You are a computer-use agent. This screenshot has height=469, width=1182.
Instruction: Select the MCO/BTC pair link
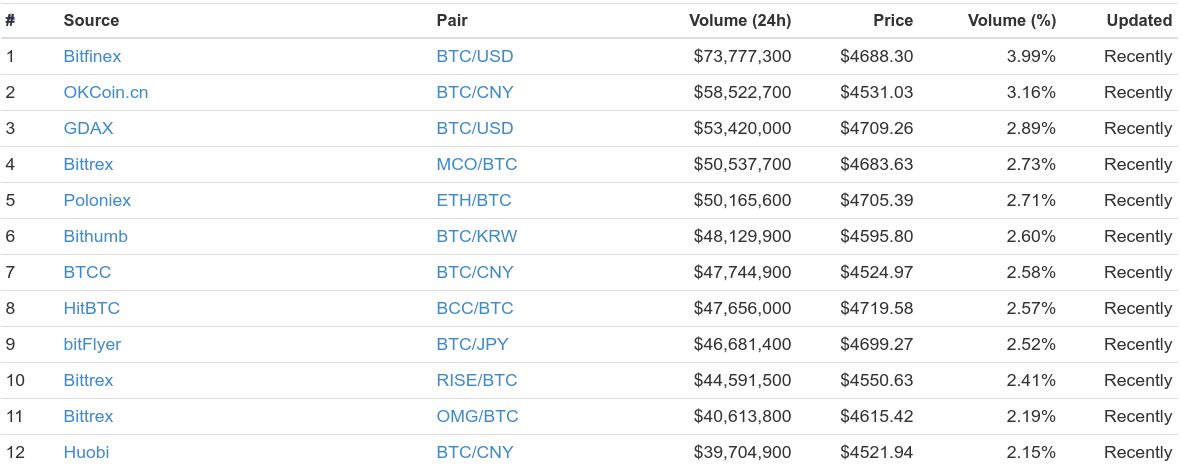click(477, 164)
